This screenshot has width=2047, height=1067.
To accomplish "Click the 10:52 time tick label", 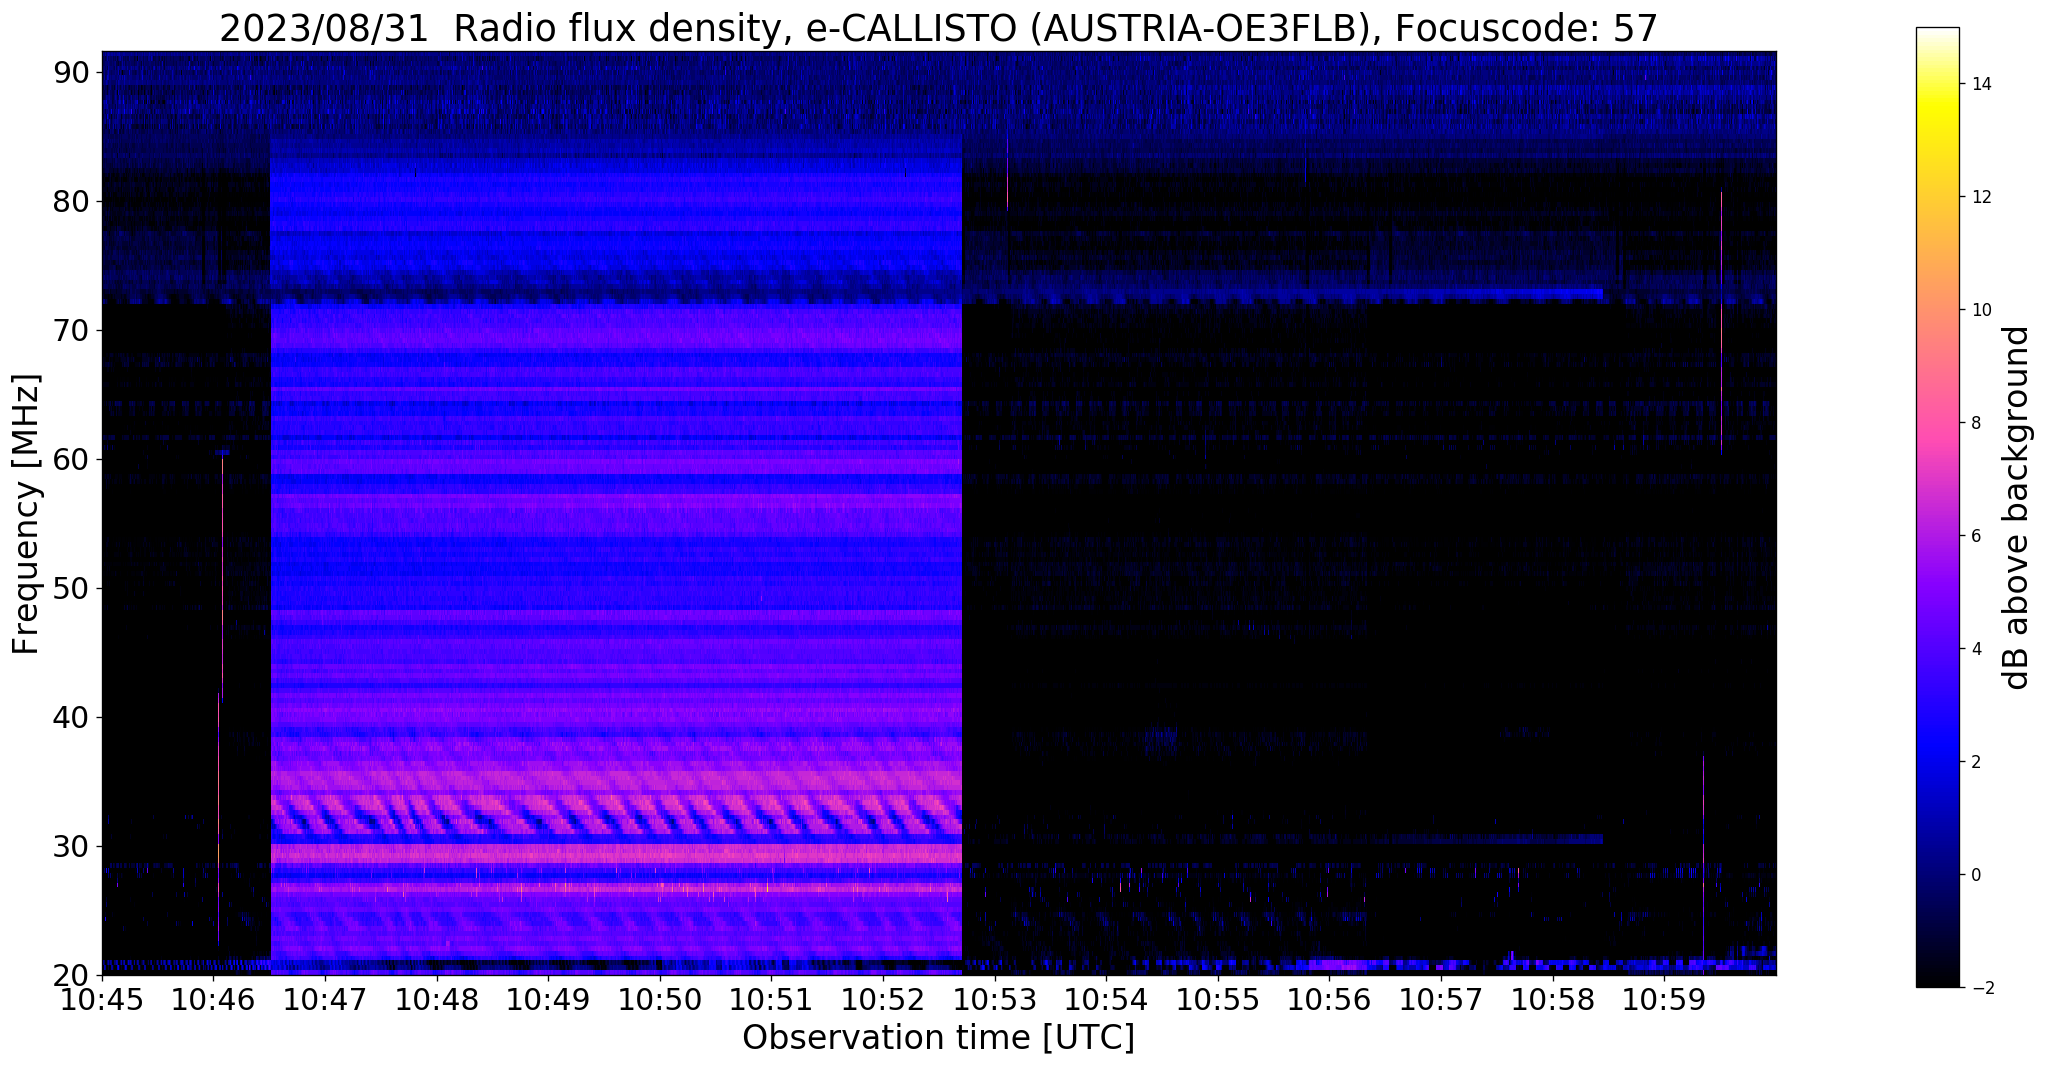I will [x=883, y=999].
